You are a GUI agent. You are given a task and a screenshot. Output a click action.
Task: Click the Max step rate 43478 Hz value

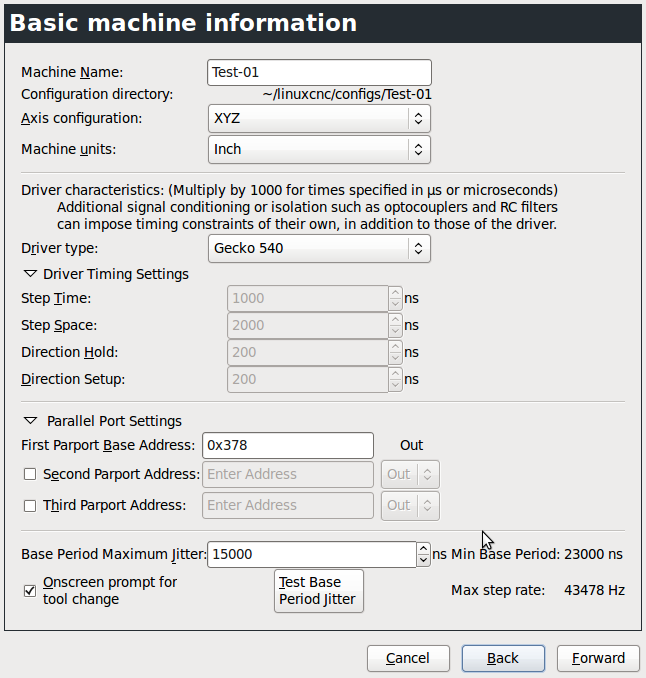(x=594, y=591)
